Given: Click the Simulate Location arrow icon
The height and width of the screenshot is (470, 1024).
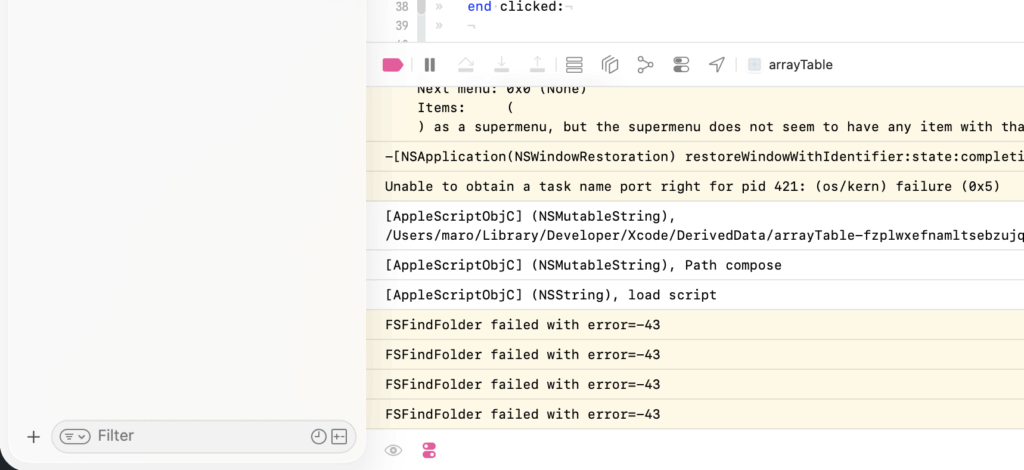Looking at the screenshot, I should [717, 65].
